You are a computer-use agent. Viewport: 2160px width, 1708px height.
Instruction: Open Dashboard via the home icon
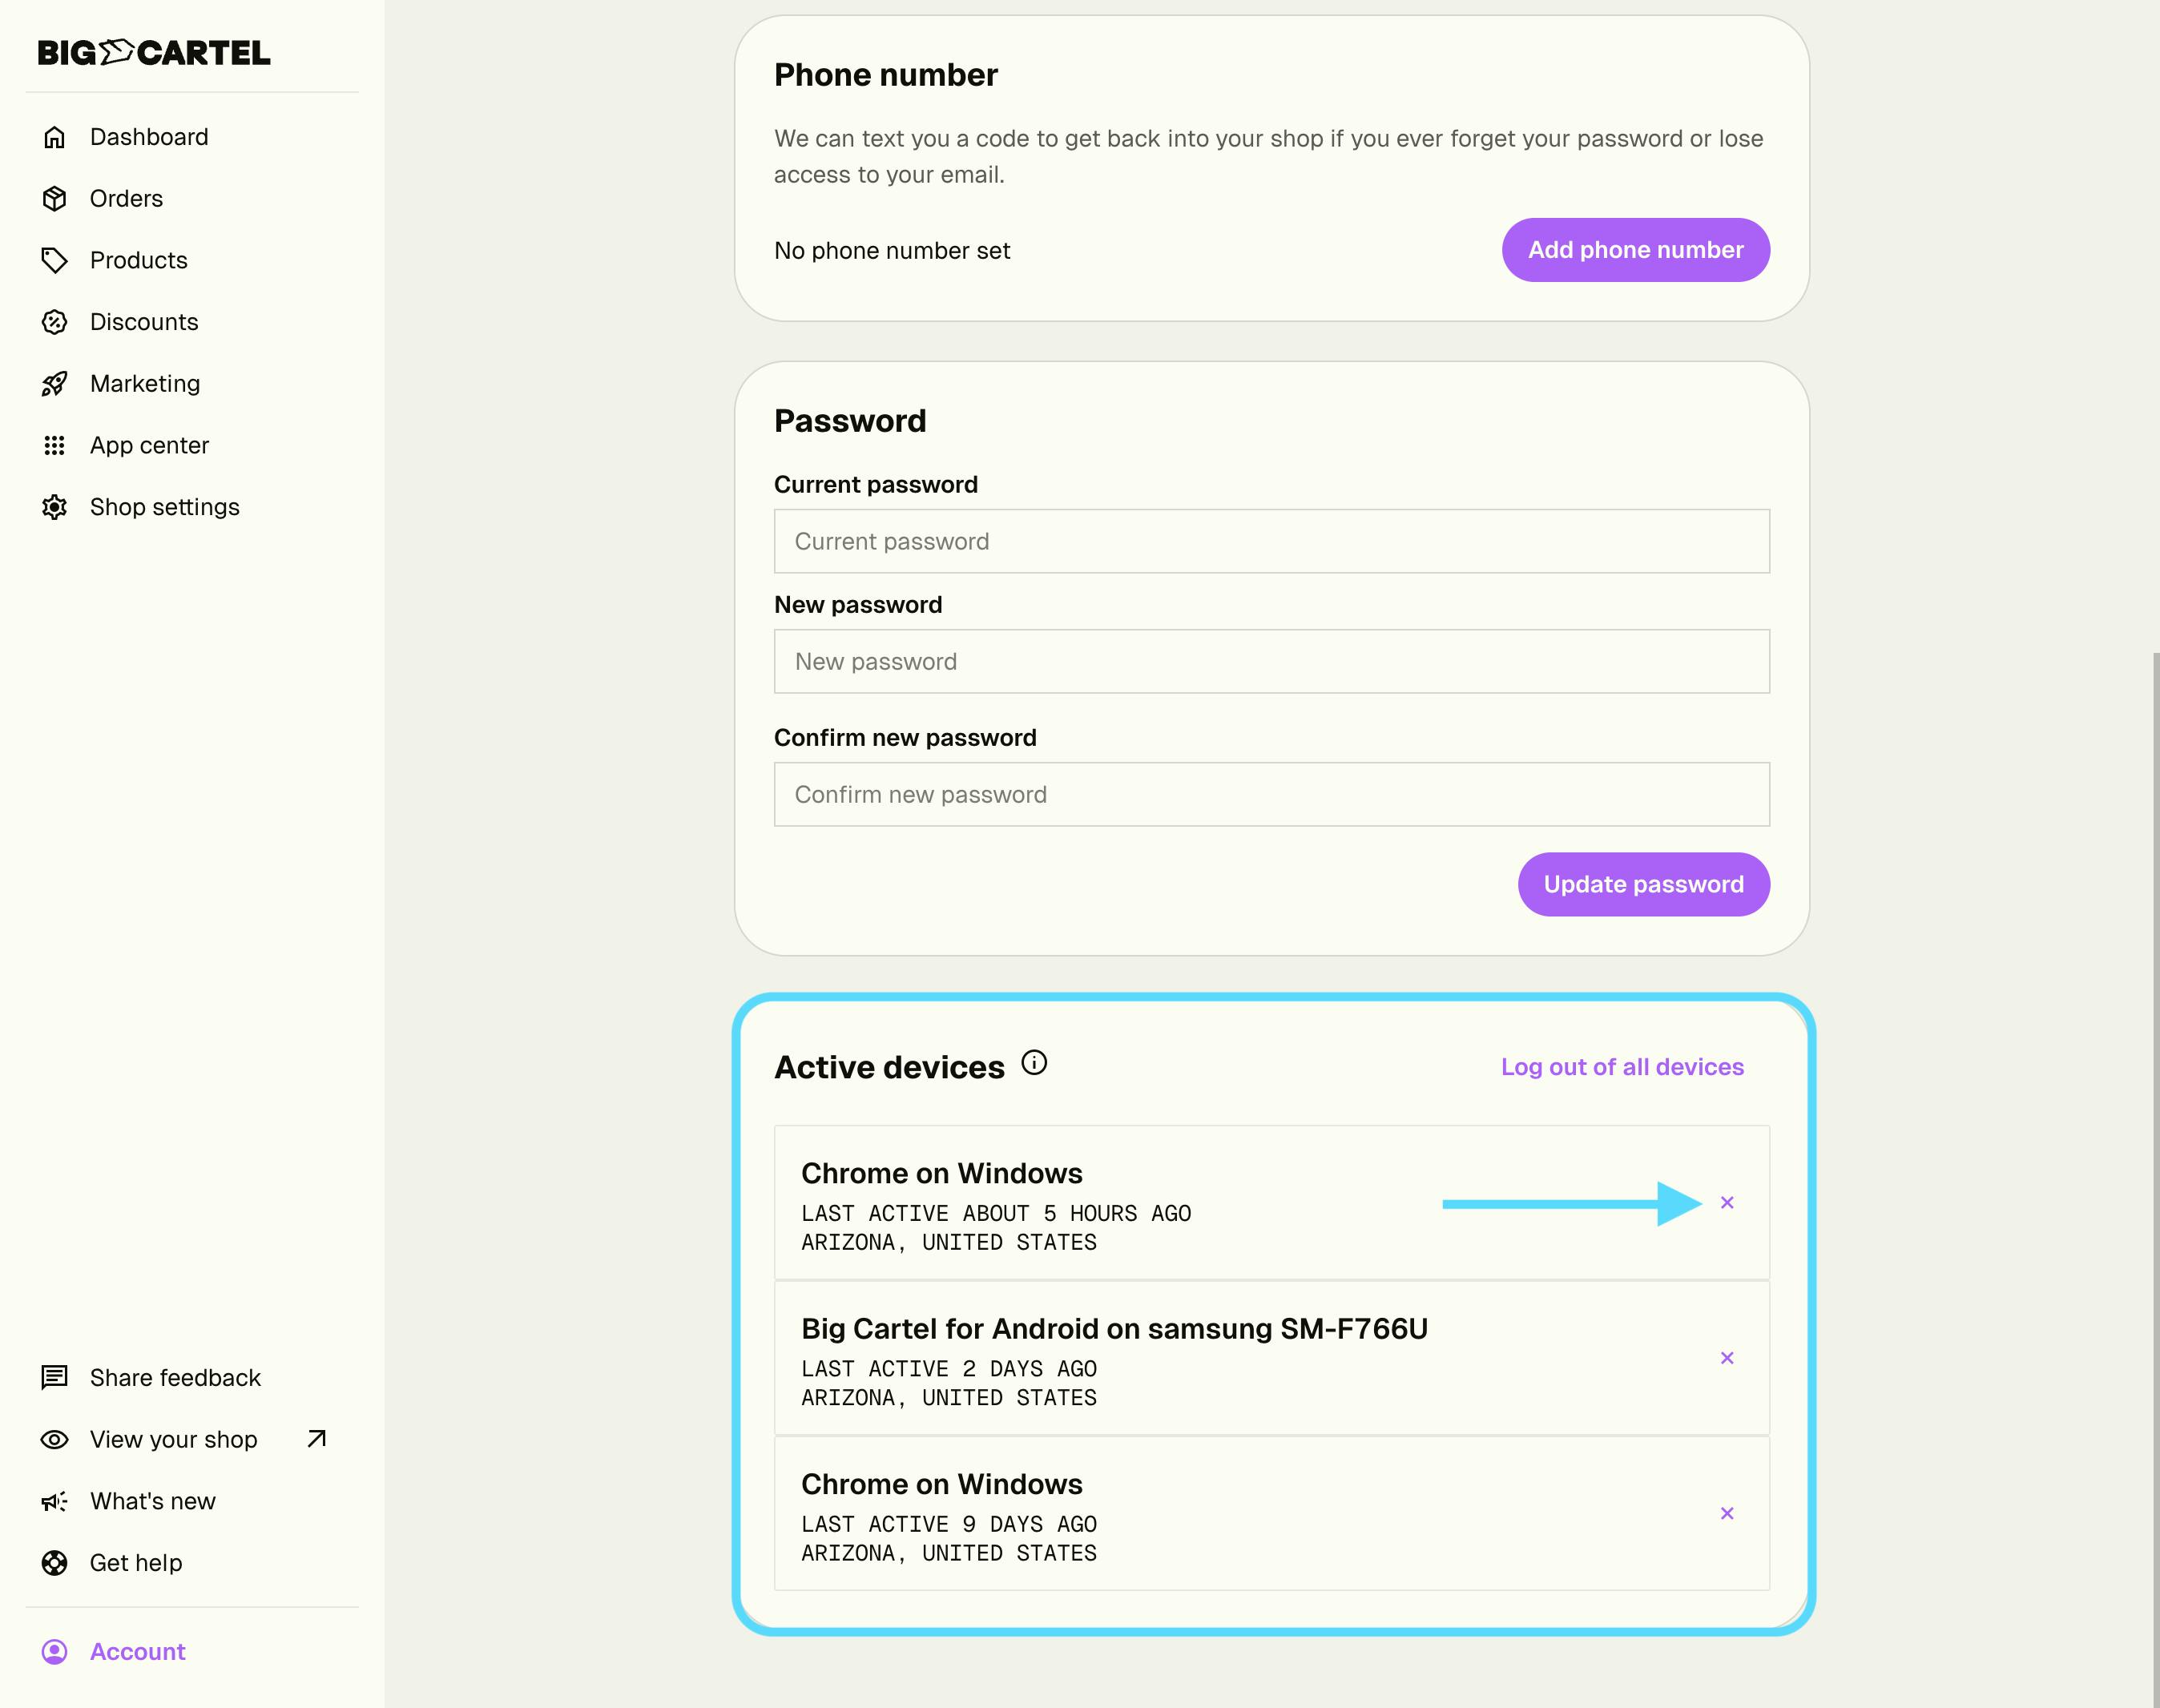[x=55, y=137]
